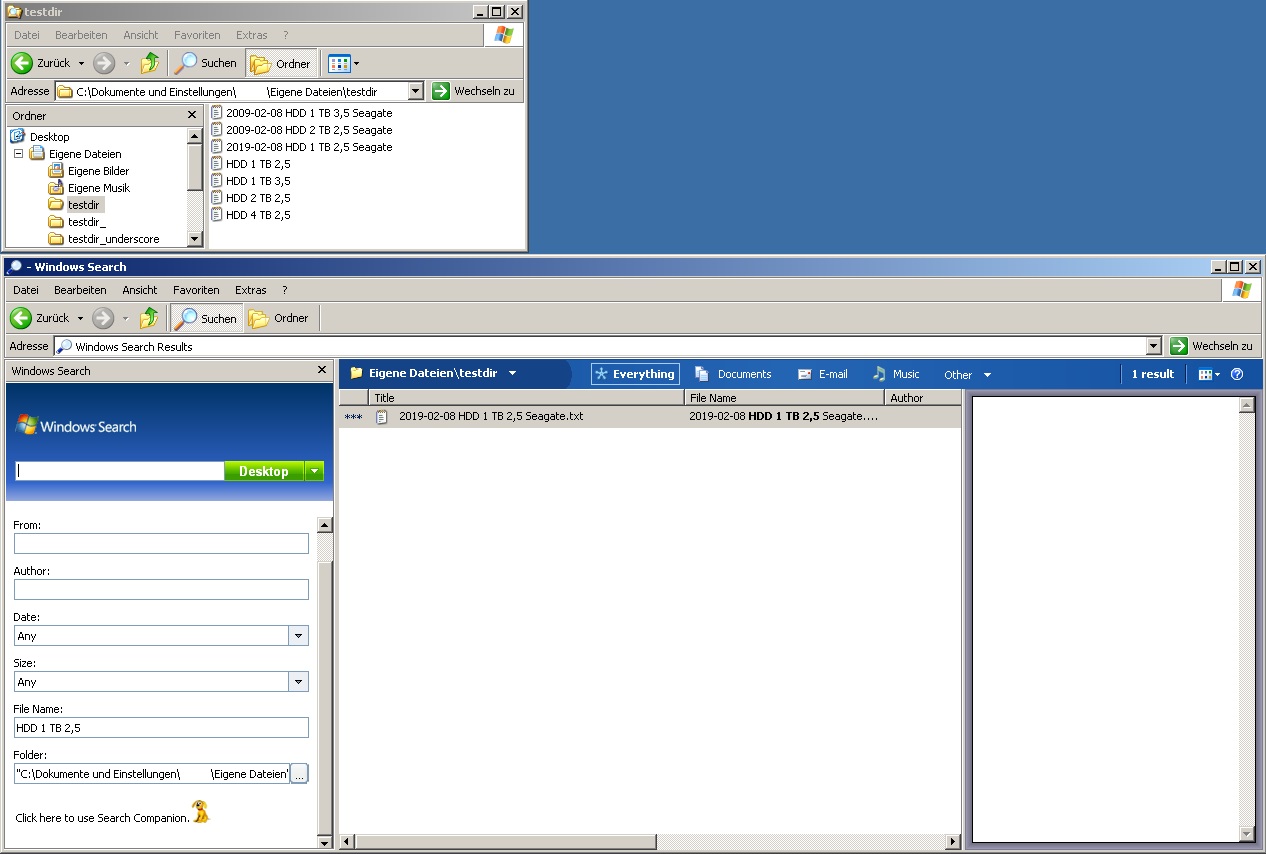Open Favoriten menu in testdir window
This screenshot has height=854, width=1266.
197,35
